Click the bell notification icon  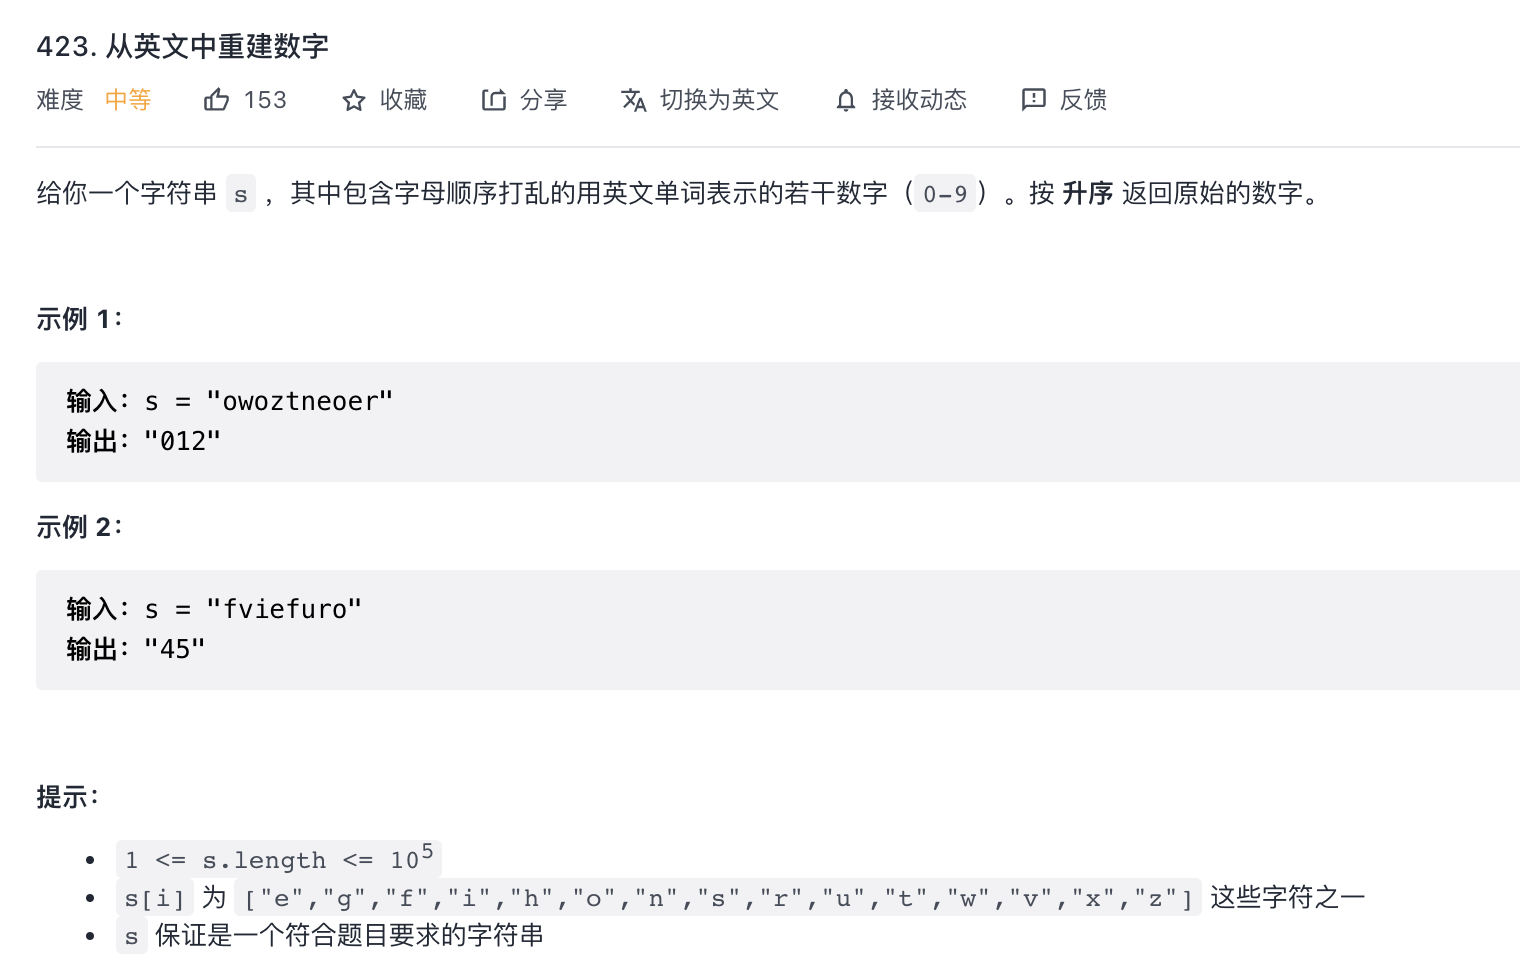coord(846,100)
